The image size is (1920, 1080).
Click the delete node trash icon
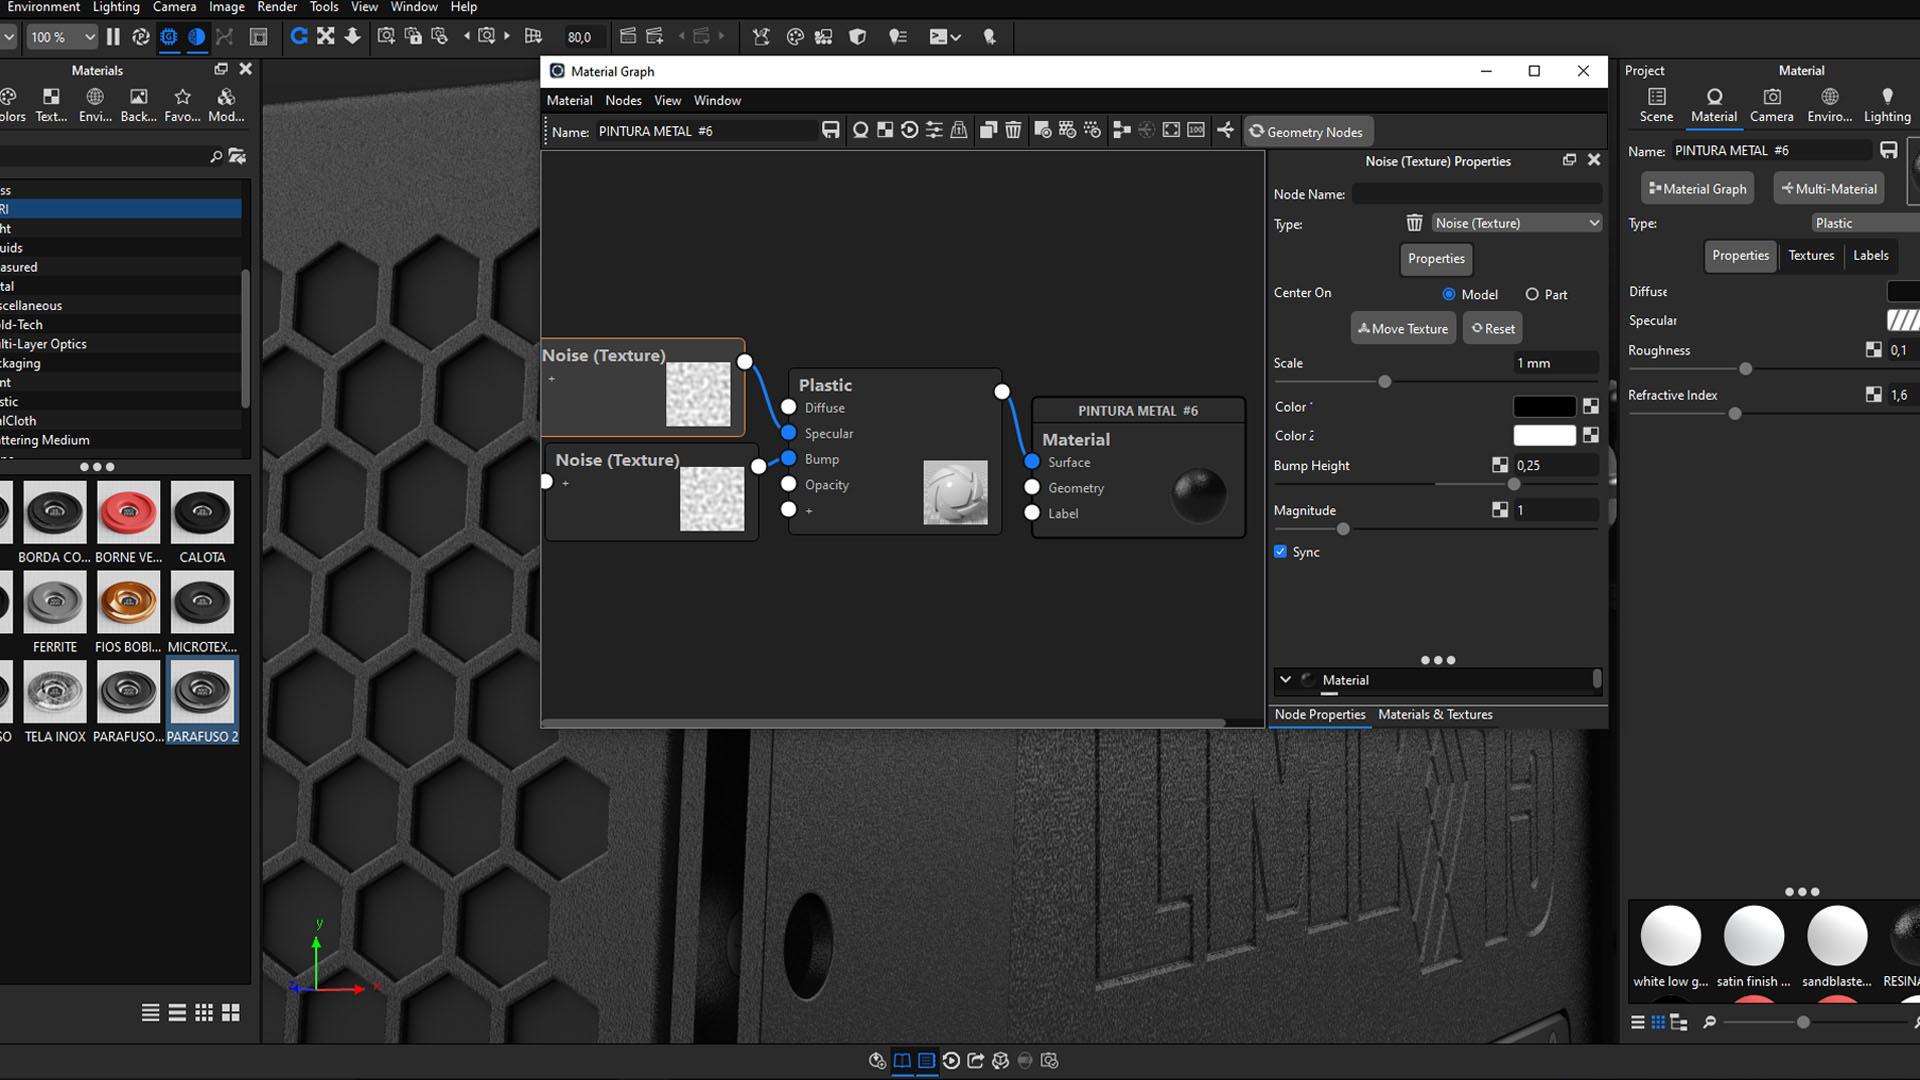[1014, 130]
